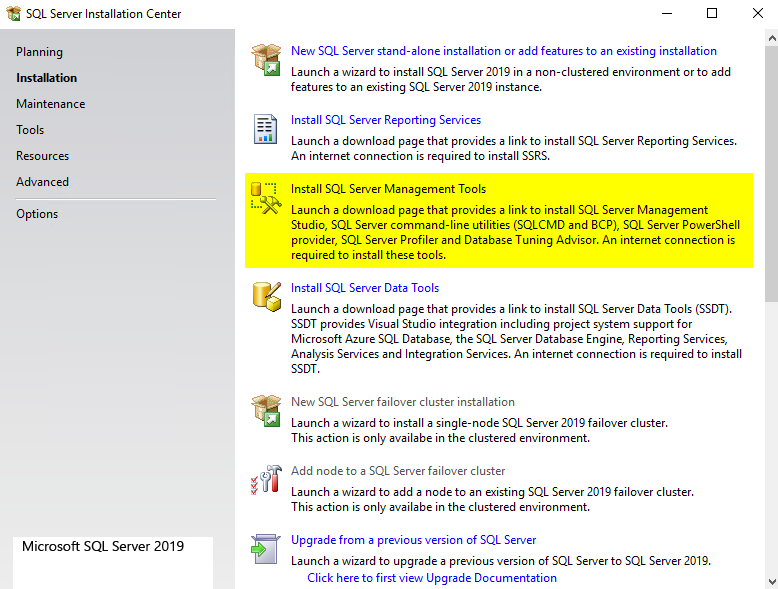Viewport: 778px width, 589px height.
Task: Click the upgrade from previous version icon
Action: pos(266,549)
